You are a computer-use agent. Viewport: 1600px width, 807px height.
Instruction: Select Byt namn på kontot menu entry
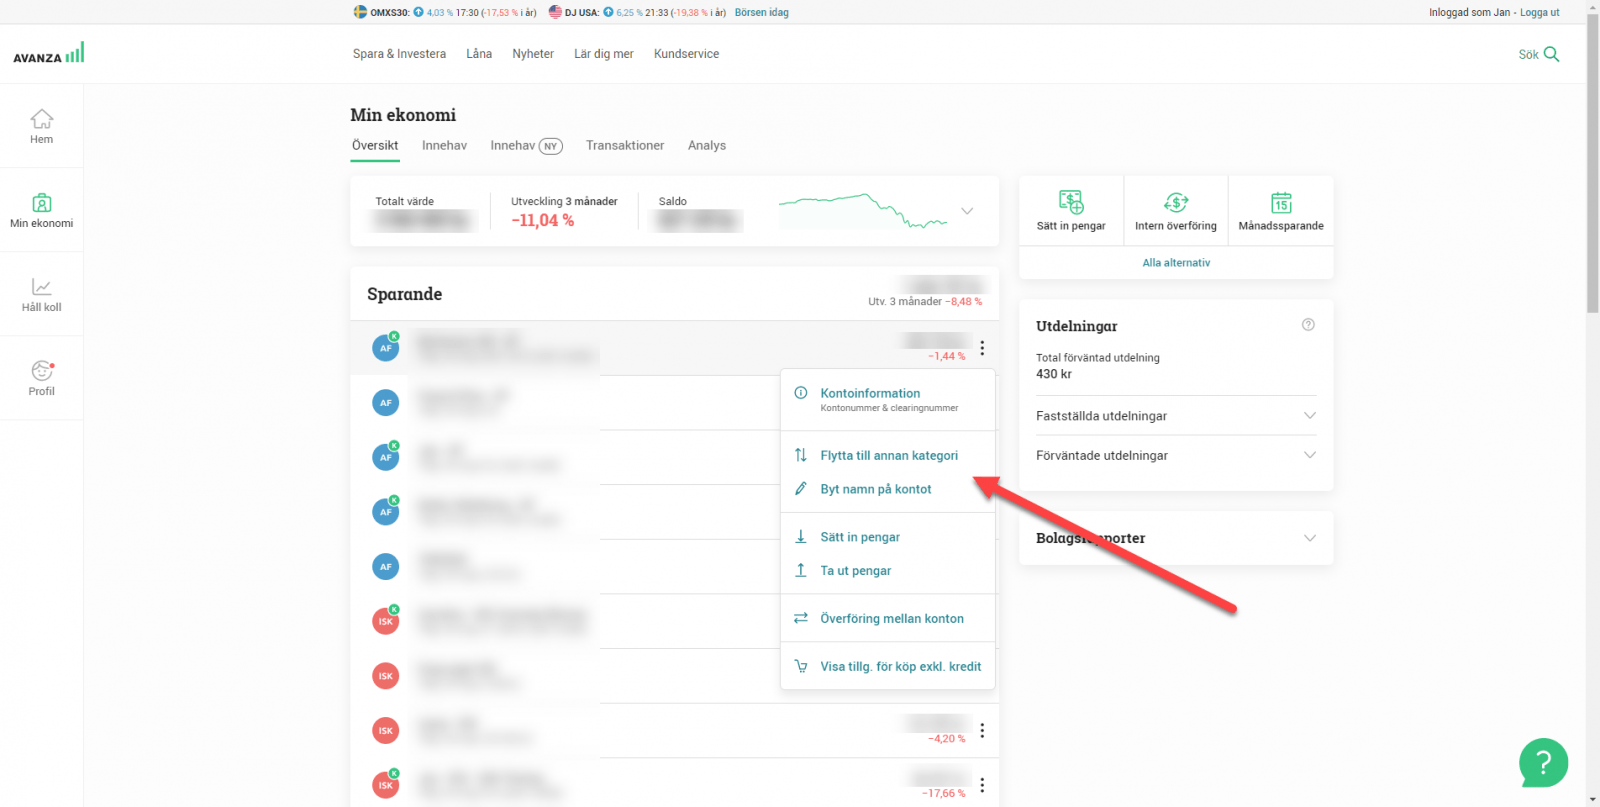click(x=875, y=489)
